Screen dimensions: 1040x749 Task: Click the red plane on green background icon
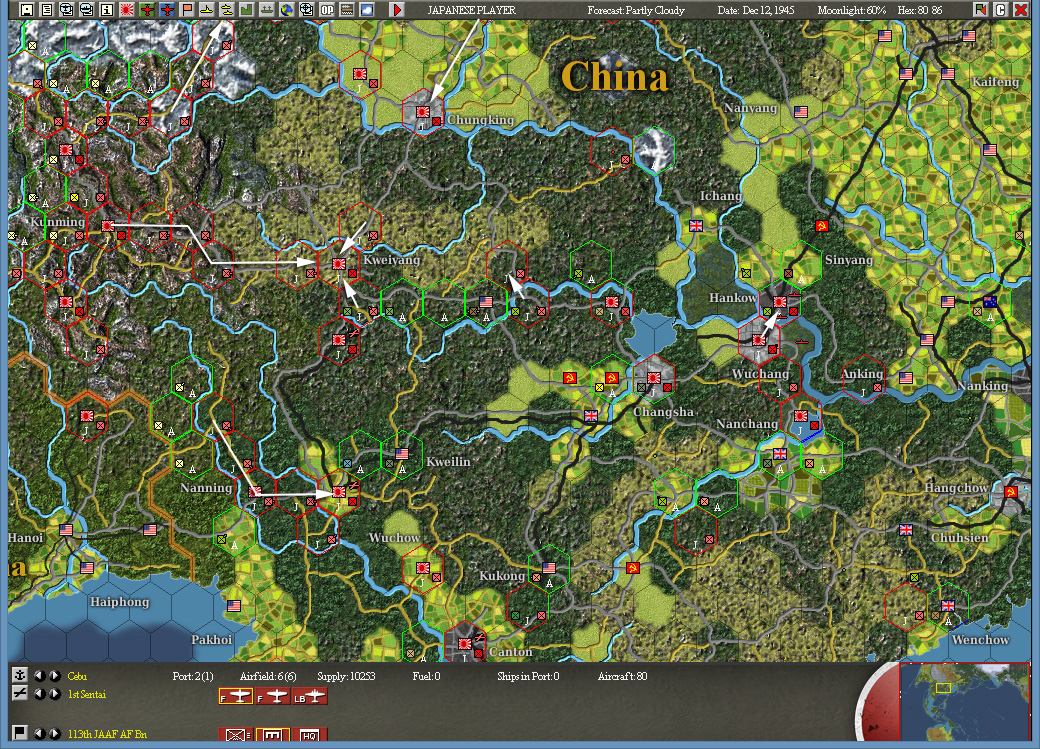(147, 10)
